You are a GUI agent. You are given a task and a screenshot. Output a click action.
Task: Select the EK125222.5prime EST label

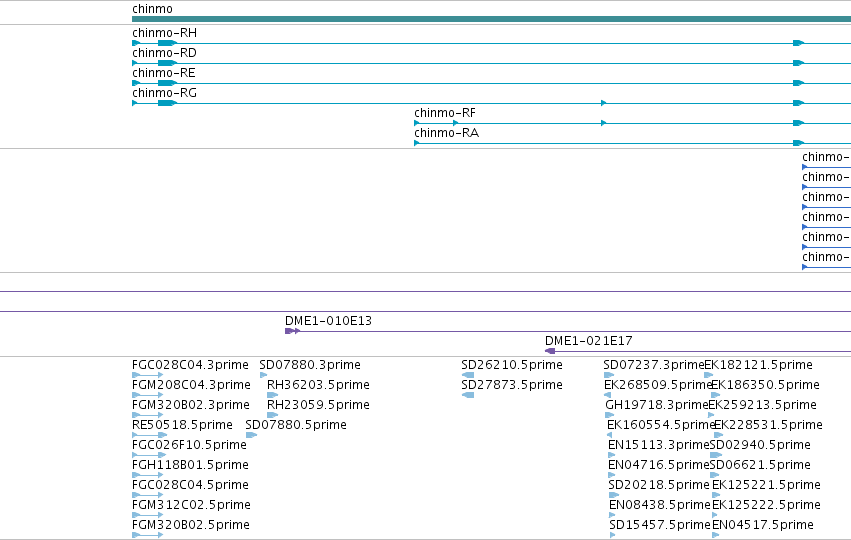(x=766, y=505)
